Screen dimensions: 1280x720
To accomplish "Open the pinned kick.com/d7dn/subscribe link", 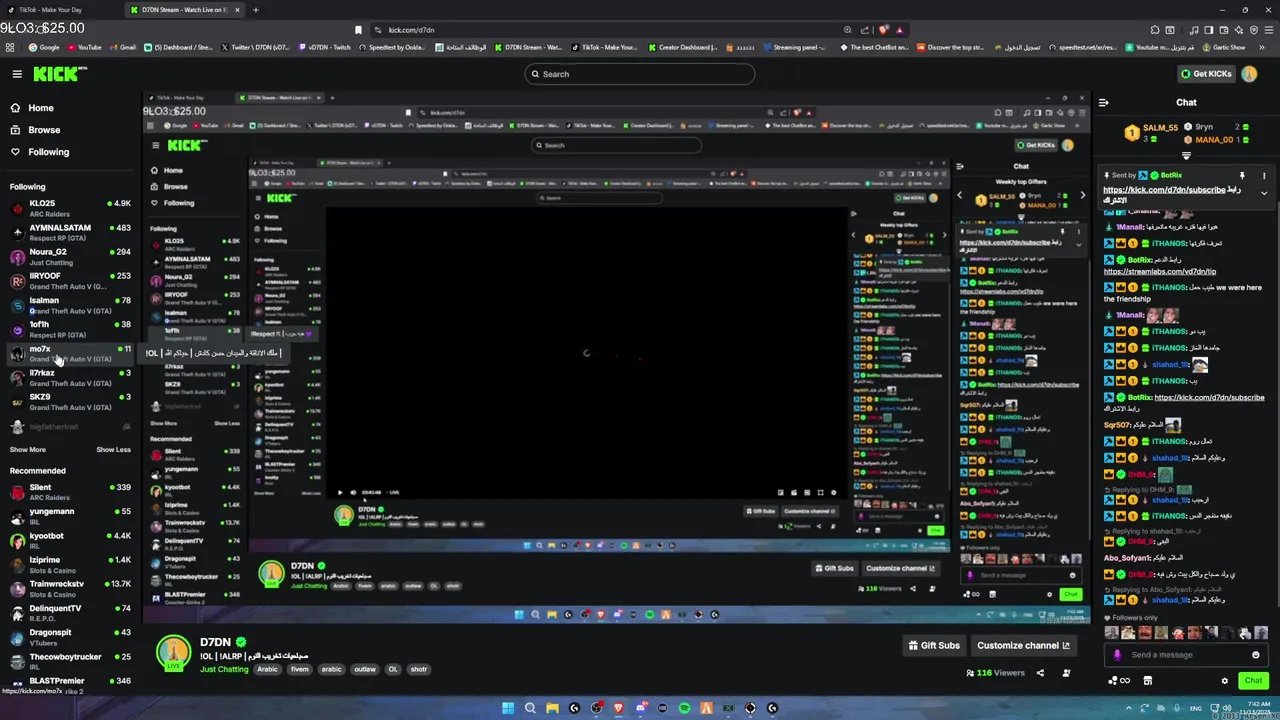I will tap(1164, 189).
